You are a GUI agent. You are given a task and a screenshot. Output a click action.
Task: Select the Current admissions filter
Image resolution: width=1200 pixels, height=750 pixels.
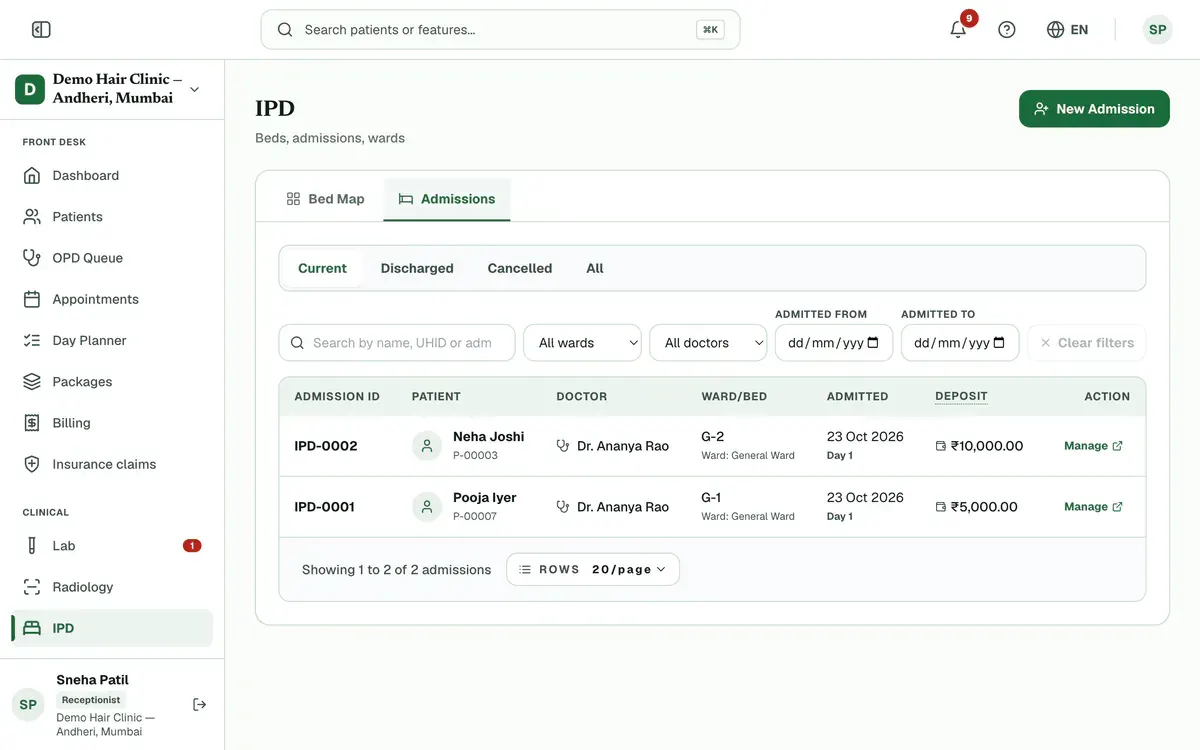pos(322,268)
